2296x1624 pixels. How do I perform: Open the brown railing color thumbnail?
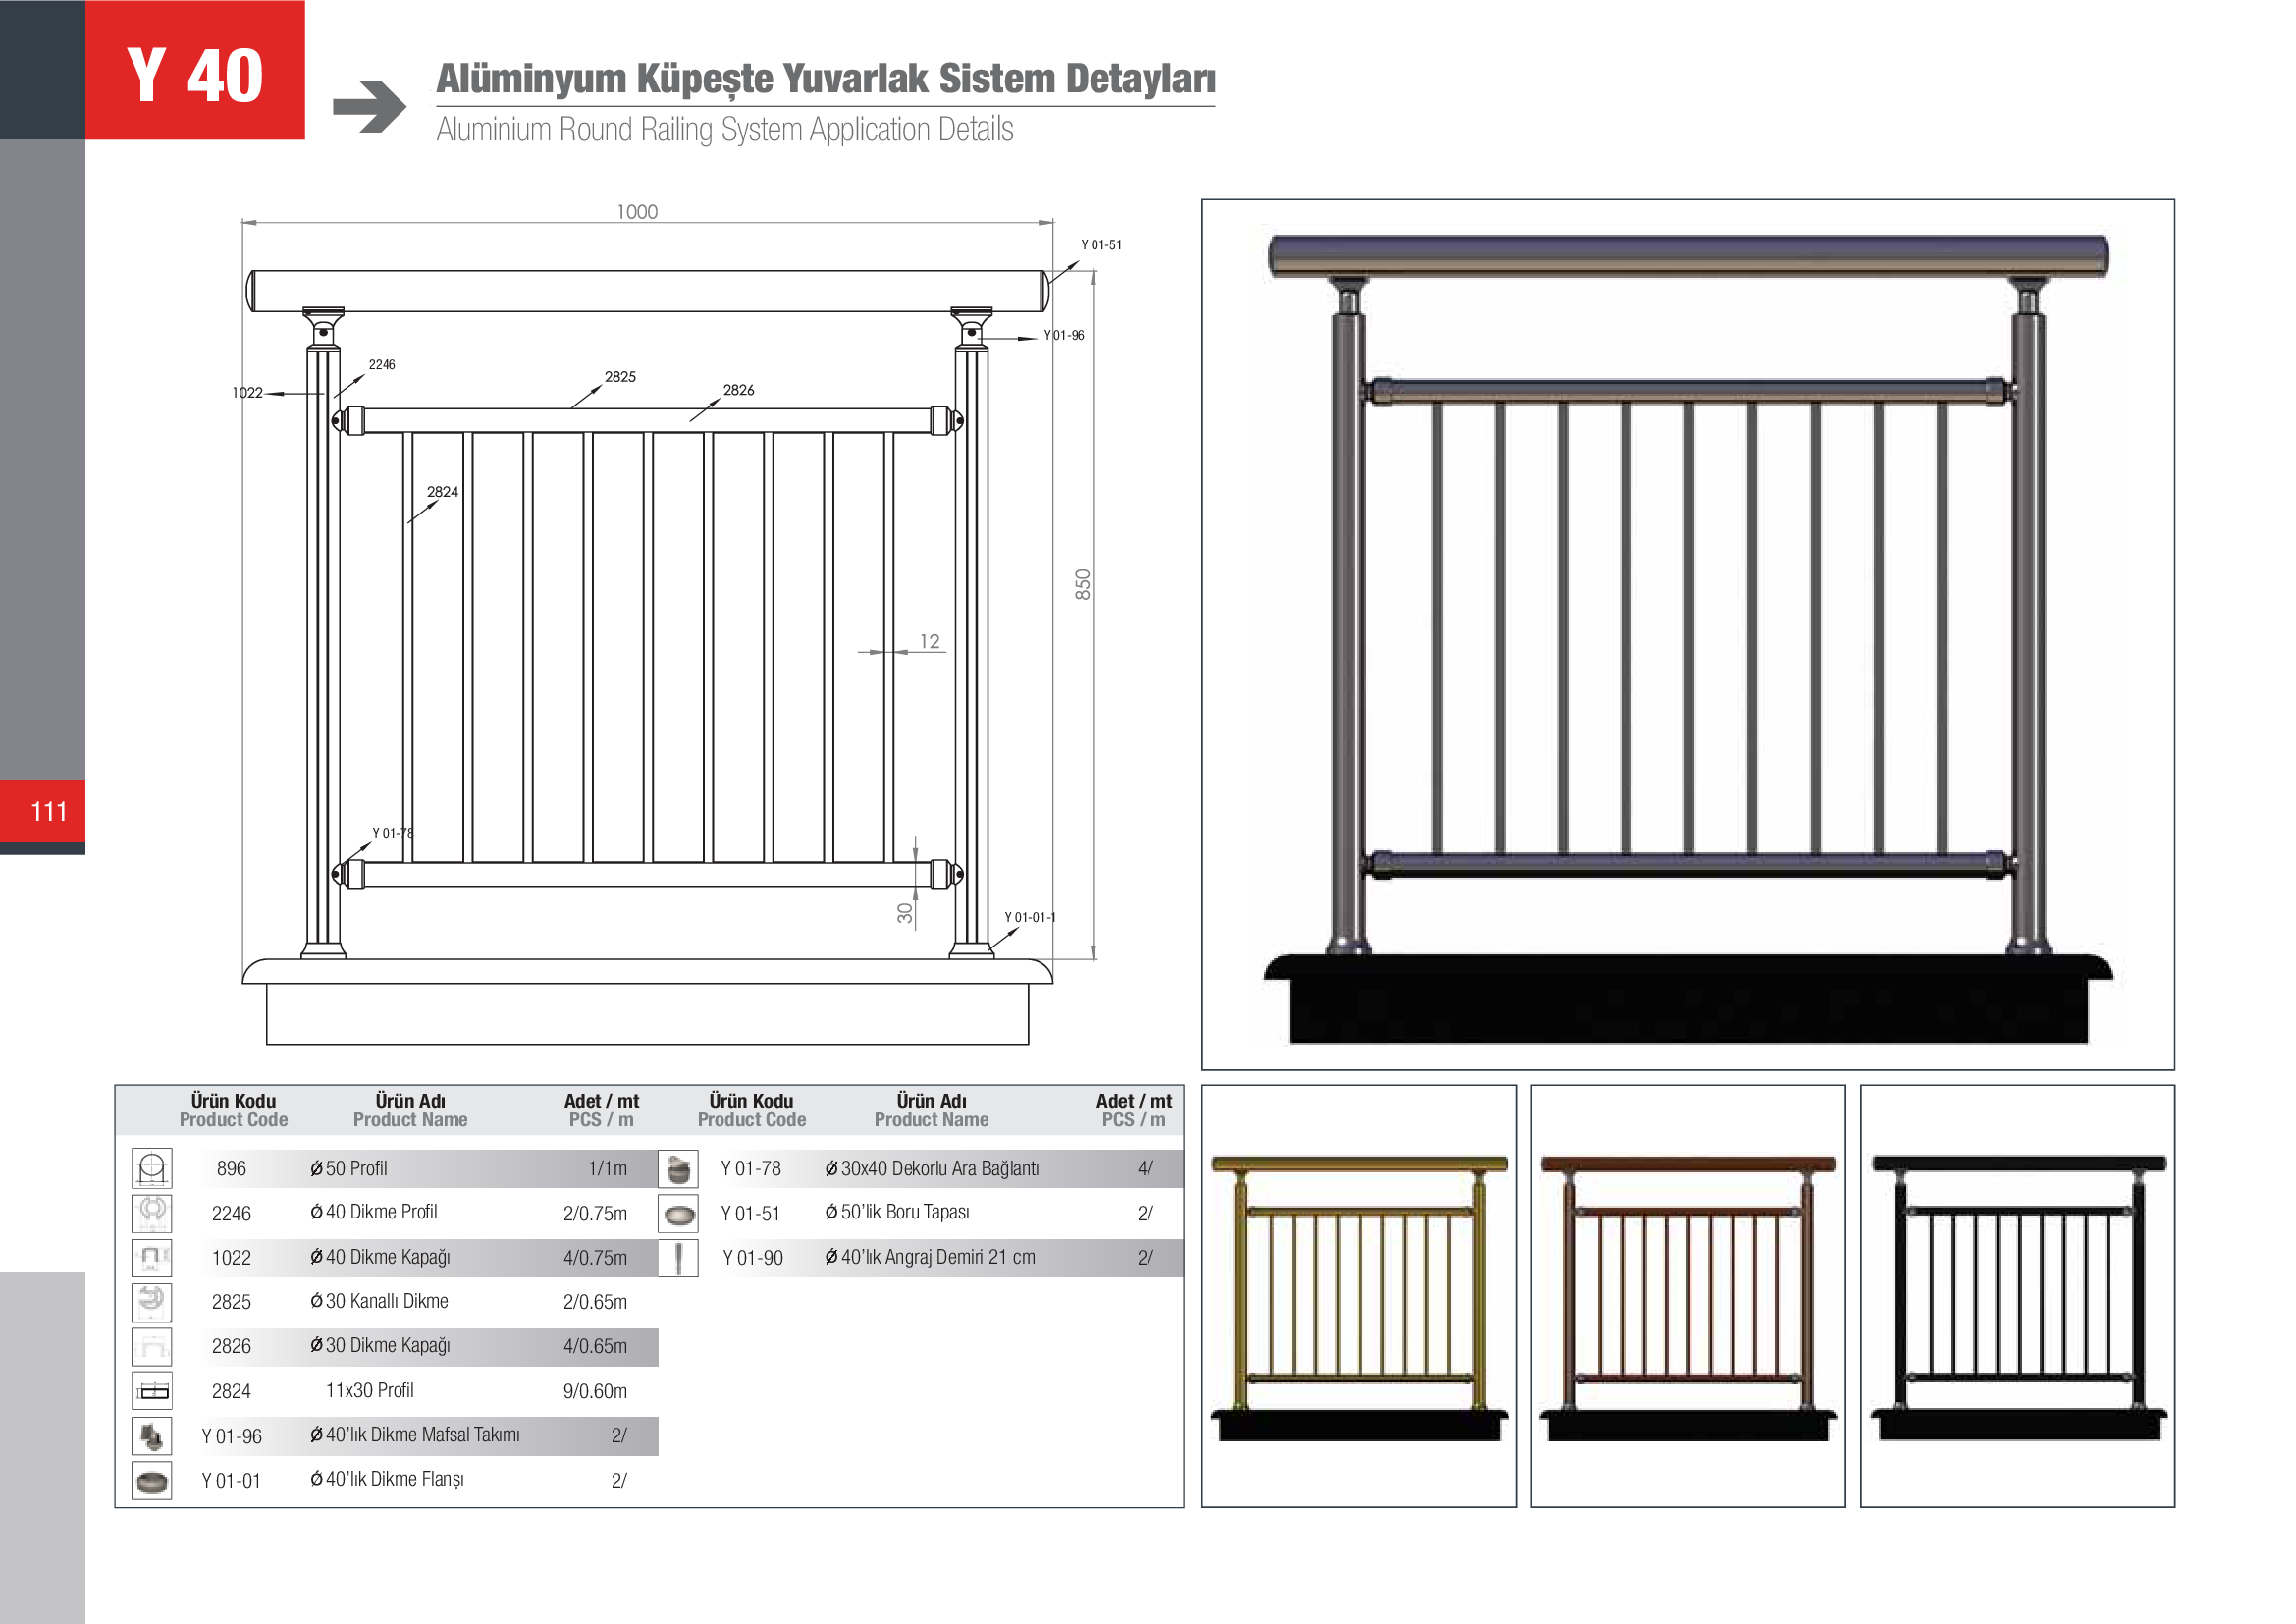click(x=1687, y=1295)
